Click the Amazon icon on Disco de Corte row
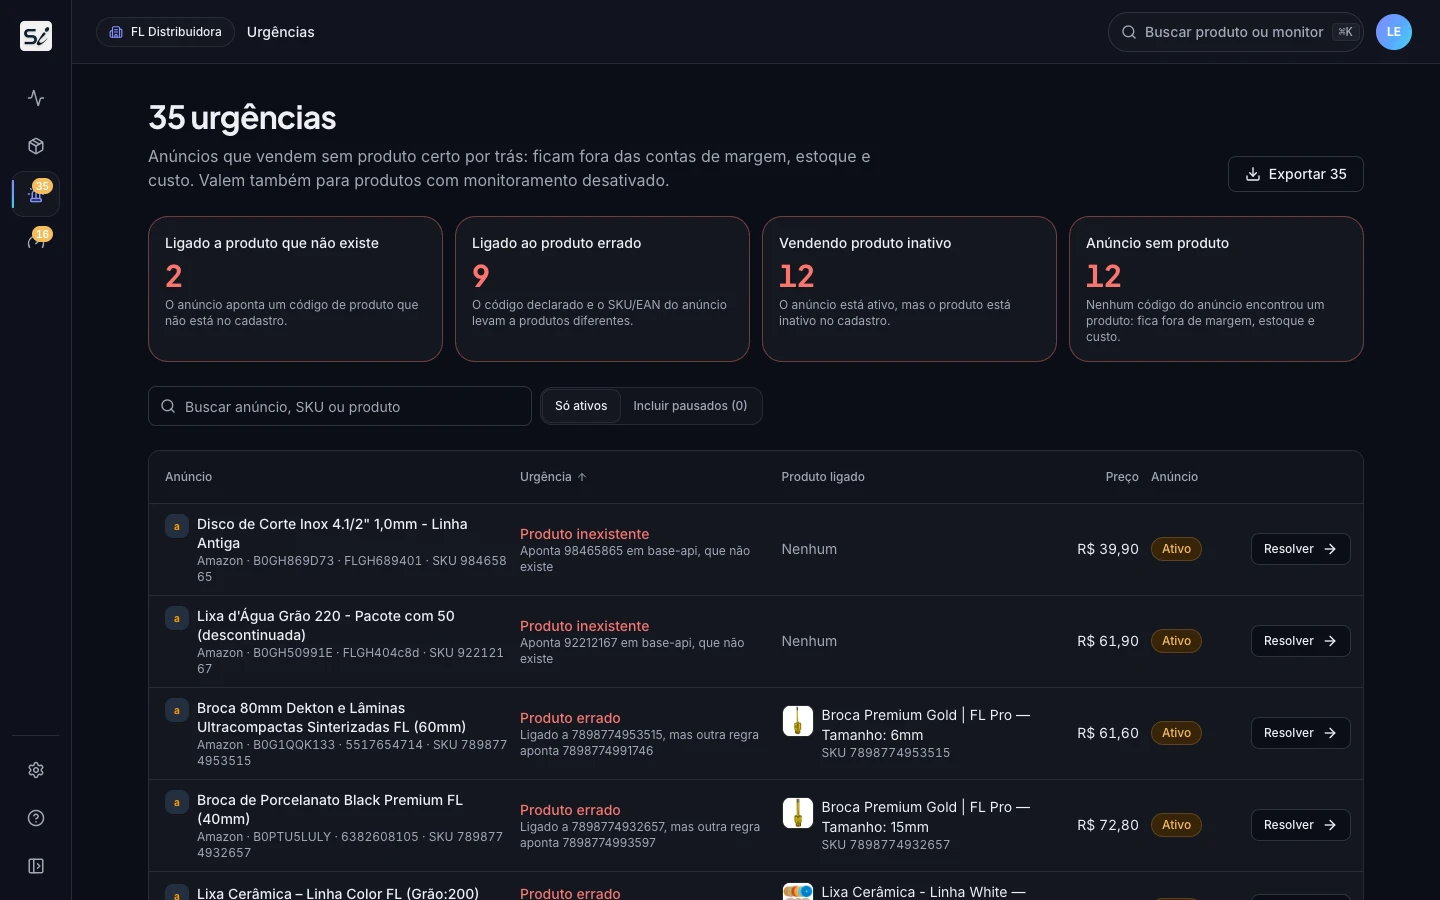This screenshot has height=900, width=1440. tap(177, 526)
